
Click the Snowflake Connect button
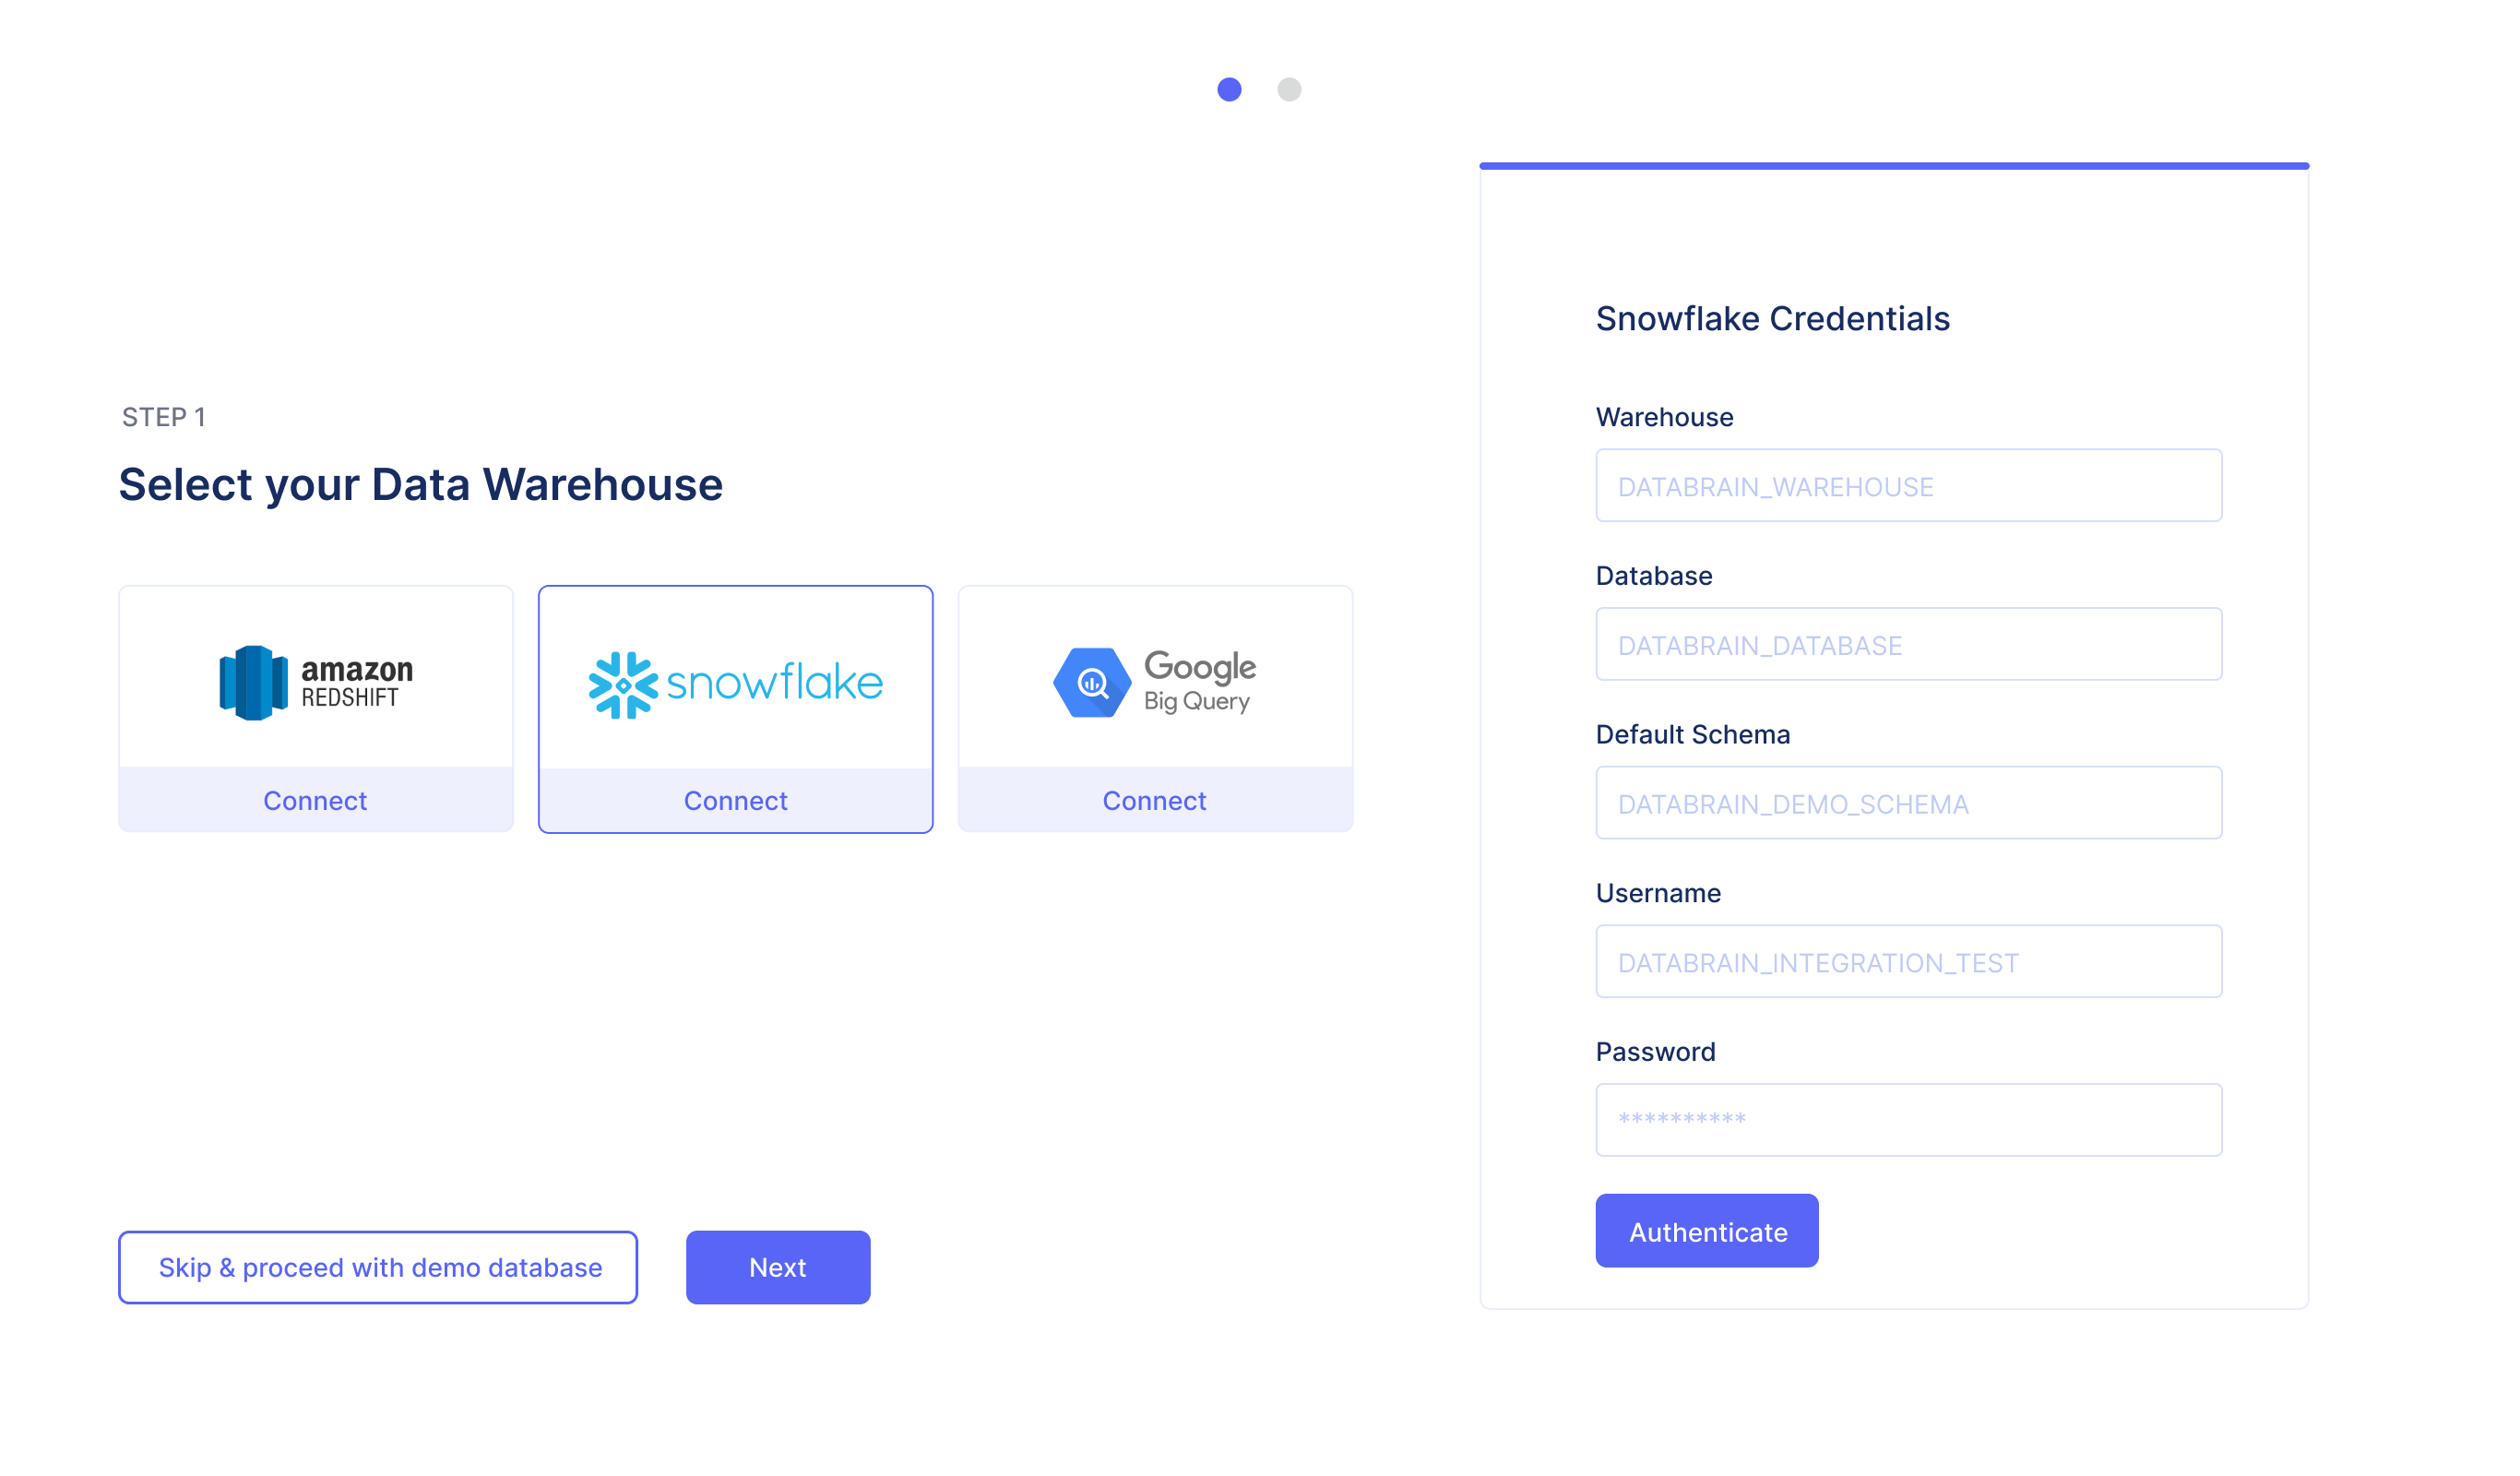(x=734, y=800)
